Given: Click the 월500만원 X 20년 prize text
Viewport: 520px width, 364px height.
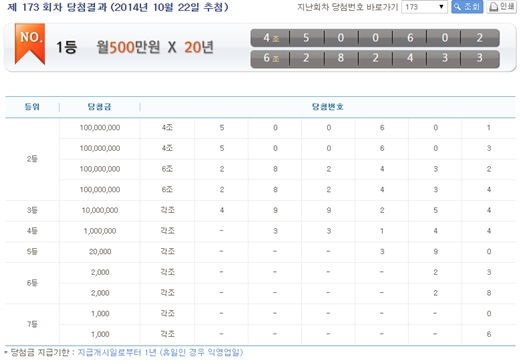Looking at the screenshot, I should (155, 47).
